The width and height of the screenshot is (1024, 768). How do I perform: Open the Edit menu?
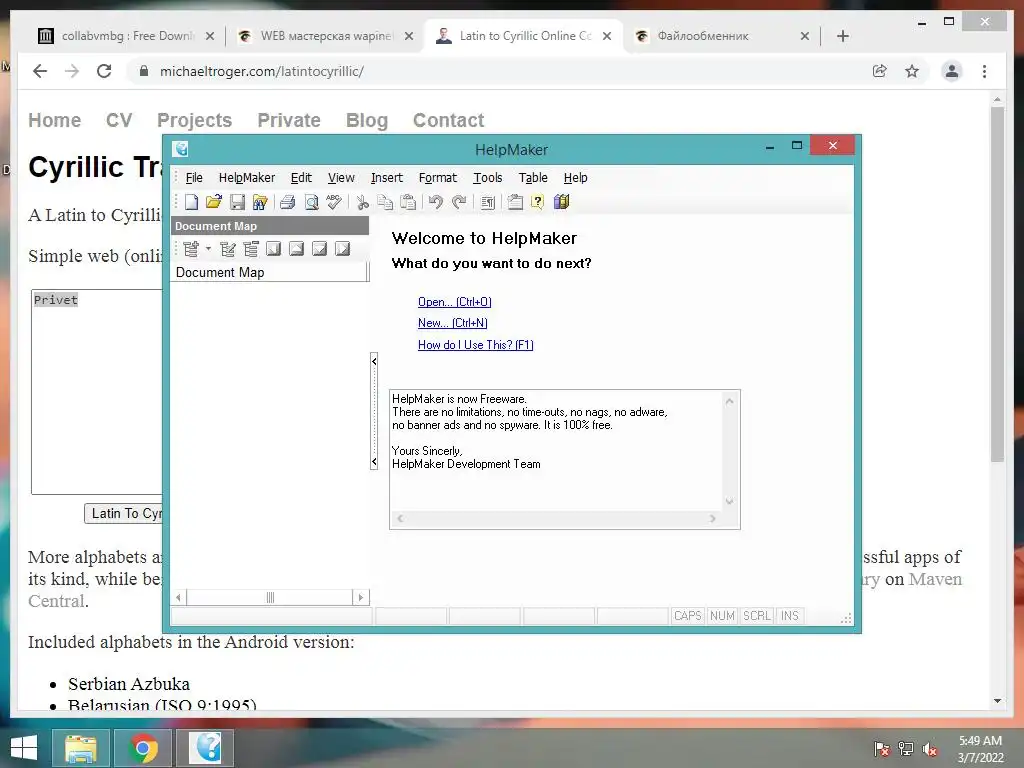pos(301,178)
